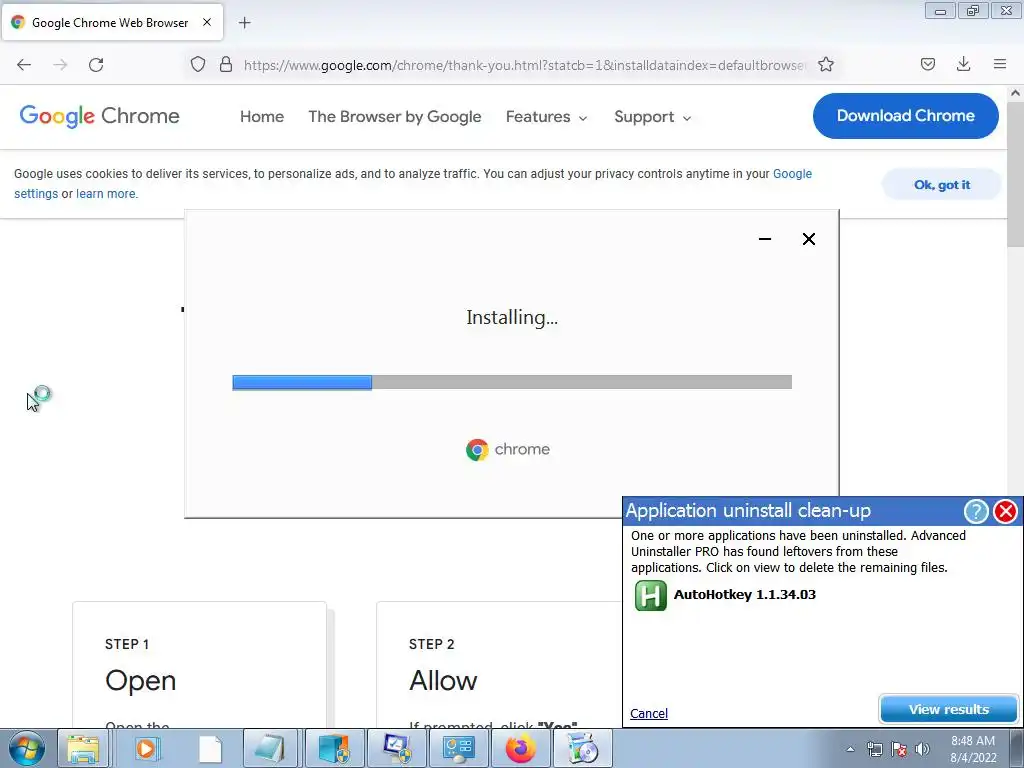
Task: Click the page vertical scrollbar thumb
Action: tap(1015, 175)
